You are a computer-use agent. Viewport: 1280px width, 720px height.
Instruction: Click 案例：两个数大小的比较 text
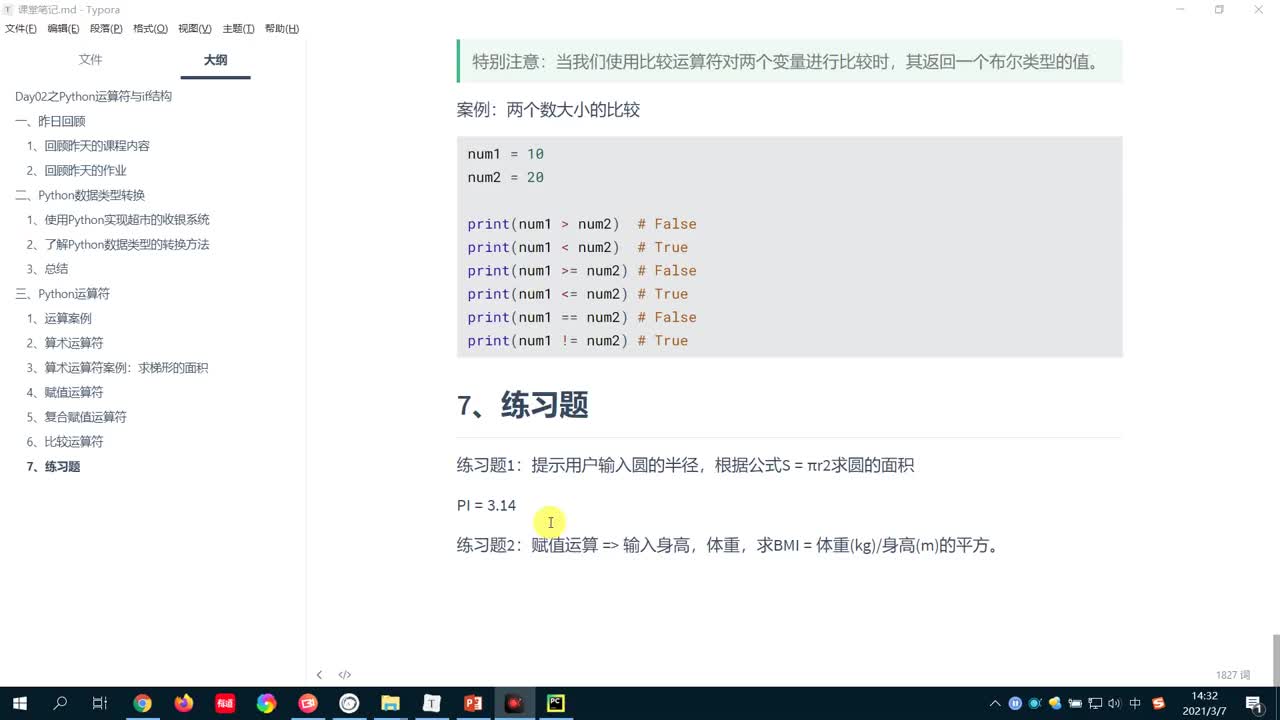point(548,110)
